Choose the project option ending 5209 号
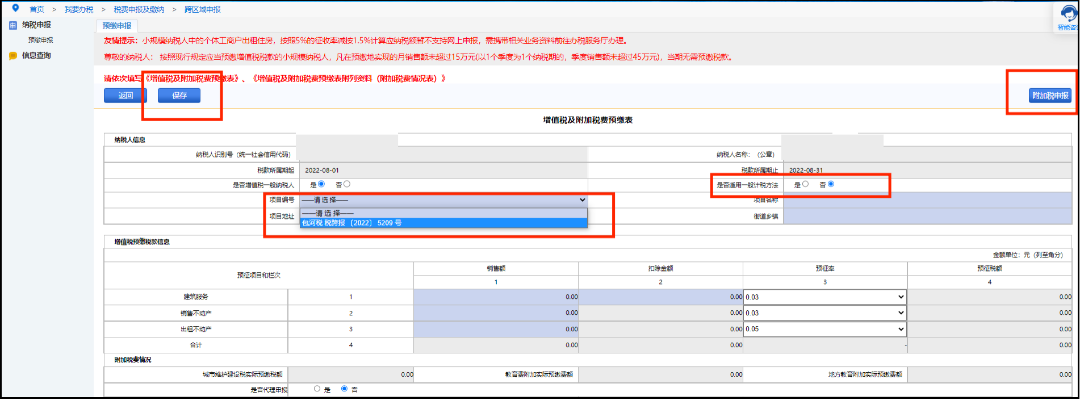The width and height of the screenshot is (1080, 399). (x=444, y=223)
